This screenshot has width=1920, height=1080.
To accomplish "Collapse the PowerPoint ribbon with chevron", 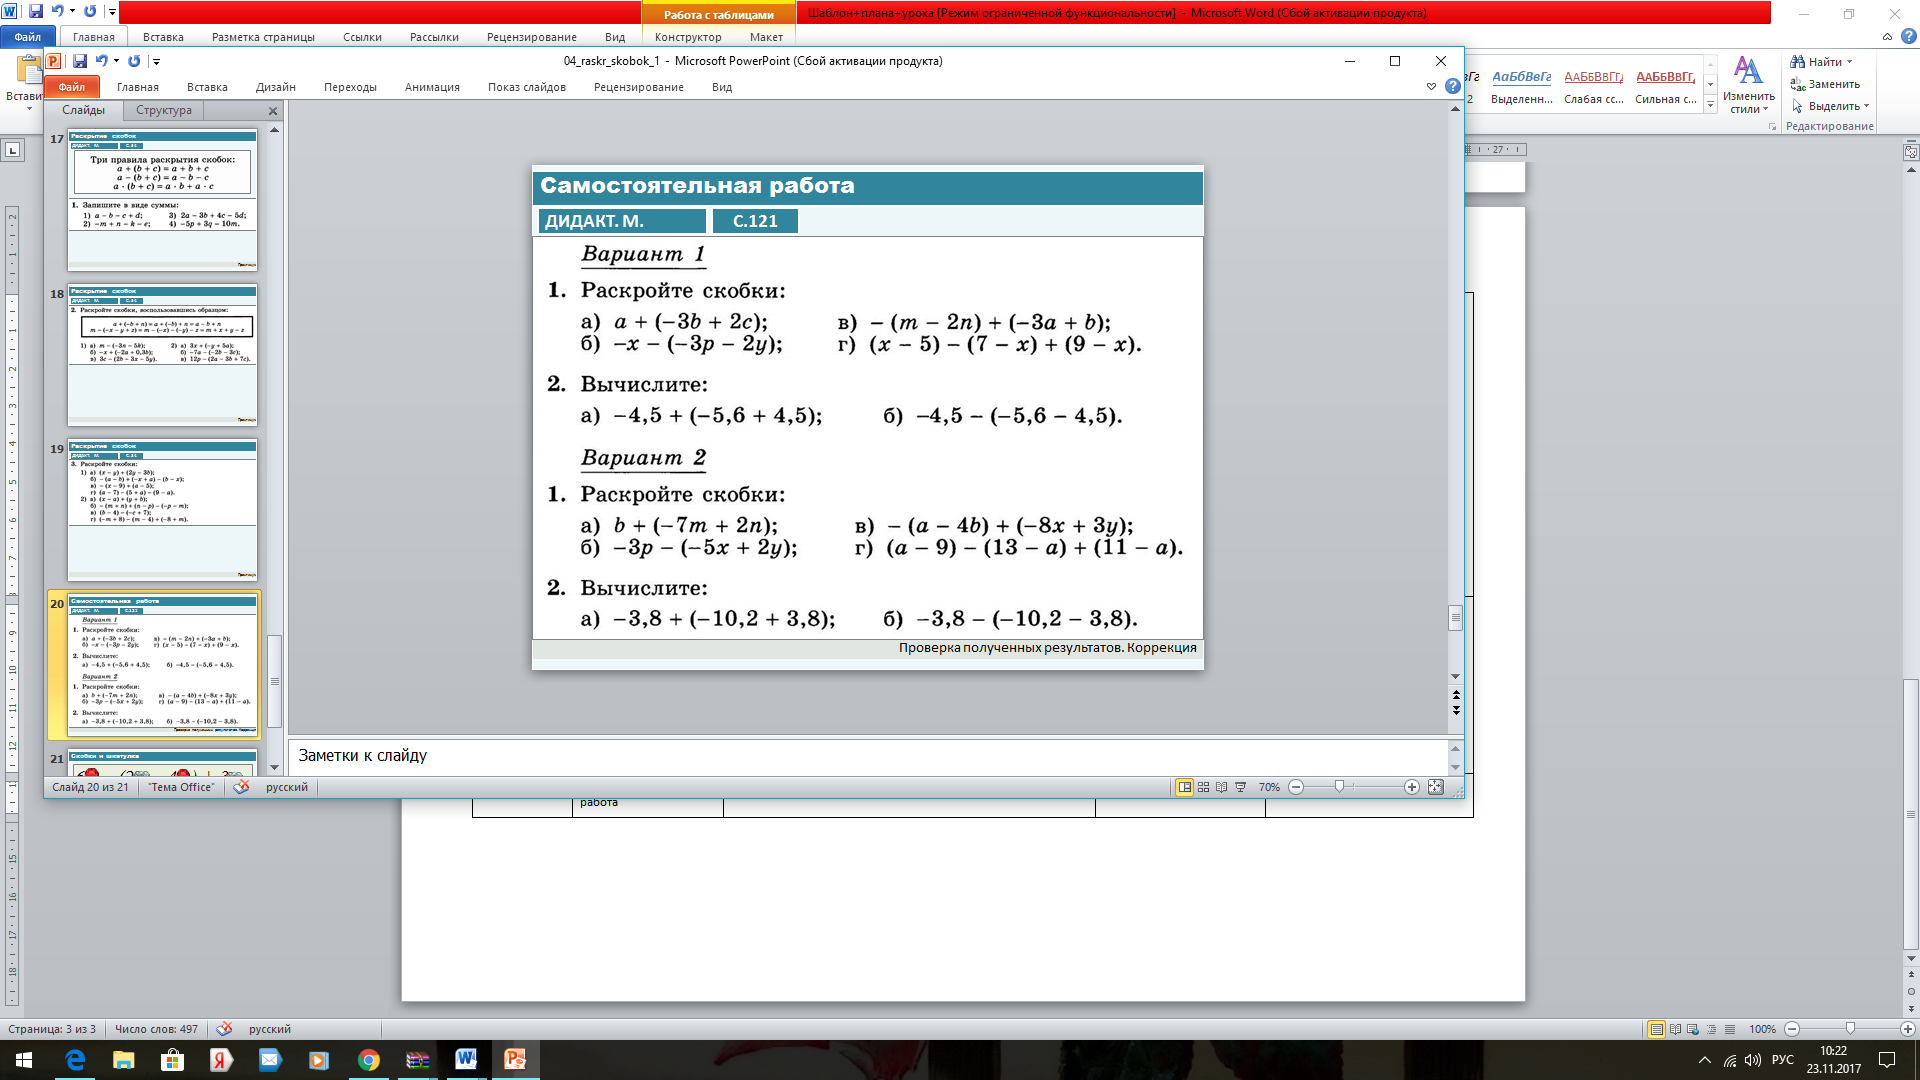I will point(1431,87).
